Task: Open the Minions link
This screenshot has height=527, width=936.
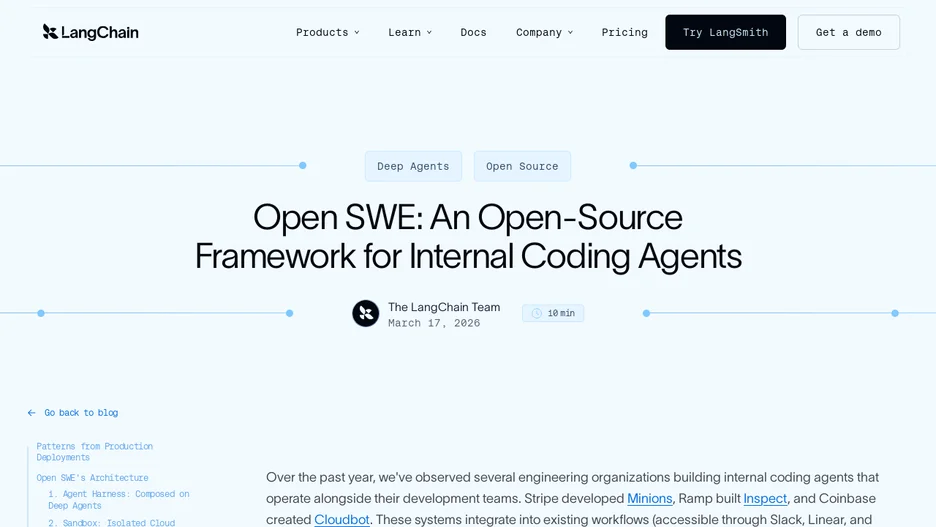Action: [649, 498]
